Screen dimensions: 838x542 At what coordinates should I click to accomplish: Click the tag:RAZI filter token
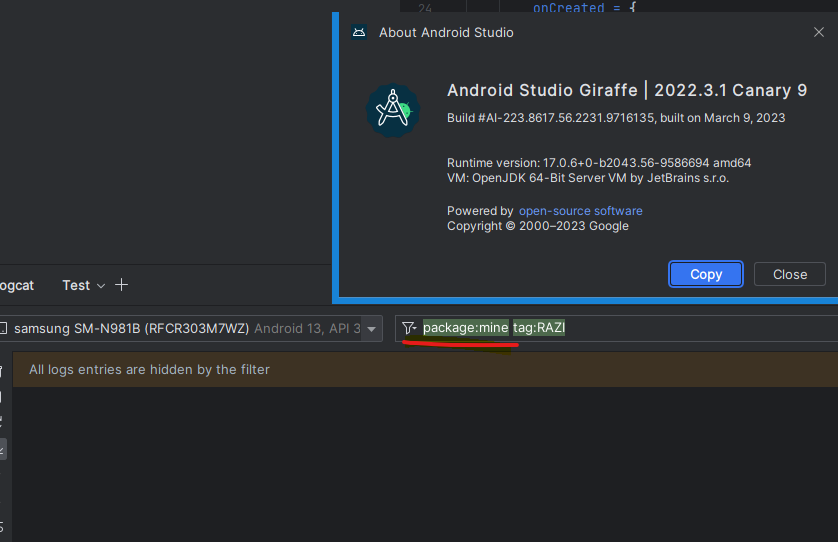[539, 328]
